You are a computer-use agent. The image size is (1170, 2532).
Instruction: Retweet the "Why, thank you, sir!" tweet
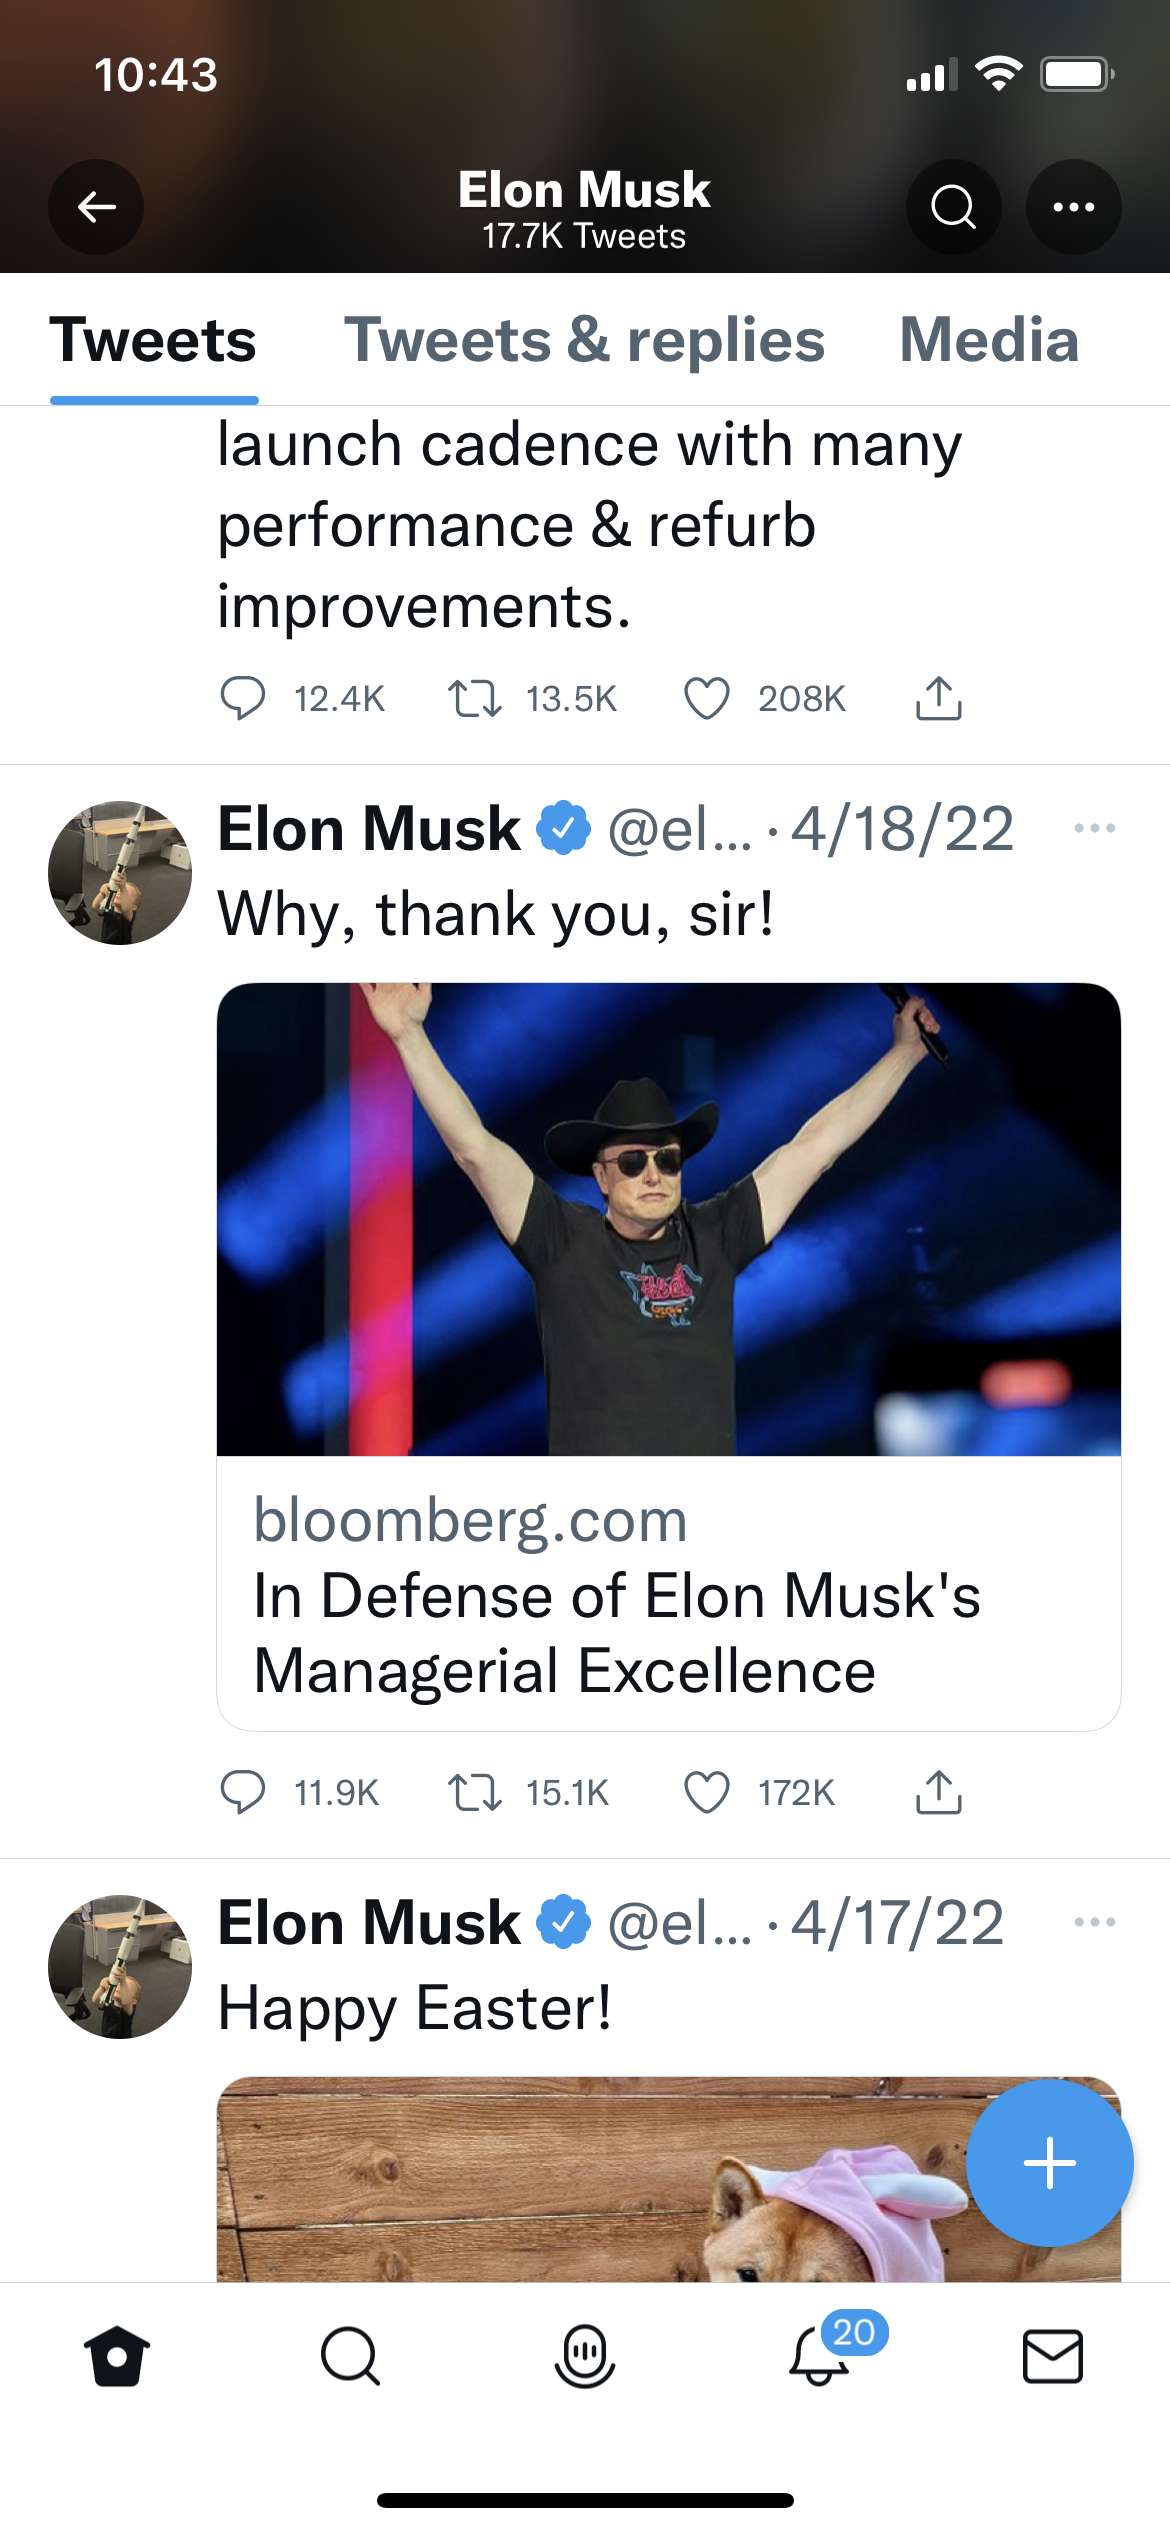[x=474, y=1792]
